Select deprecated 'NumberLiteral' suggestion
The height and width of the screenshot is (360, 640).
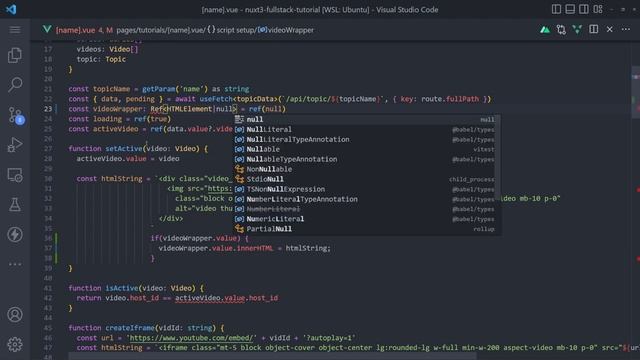pyautogui.click(x=364, y=209)
